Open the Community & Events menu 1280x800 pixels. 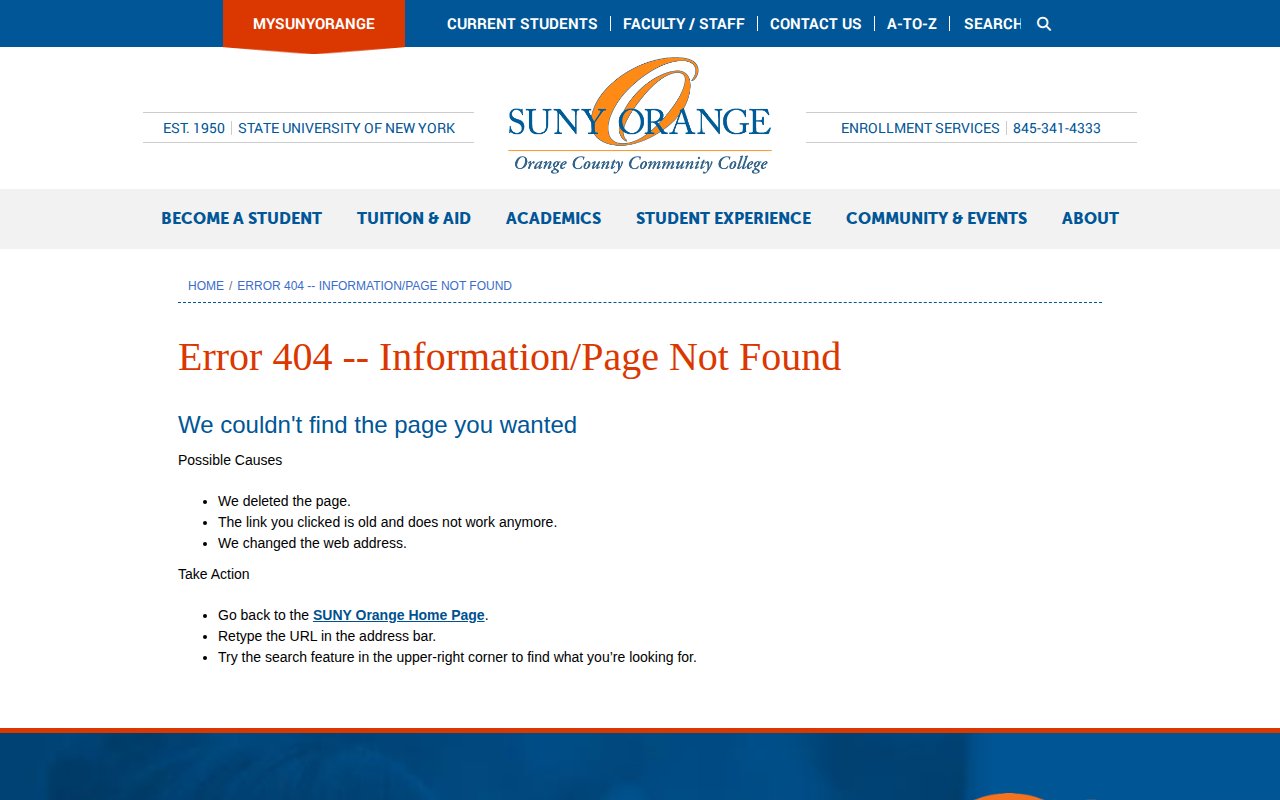[x=936, y=218]
